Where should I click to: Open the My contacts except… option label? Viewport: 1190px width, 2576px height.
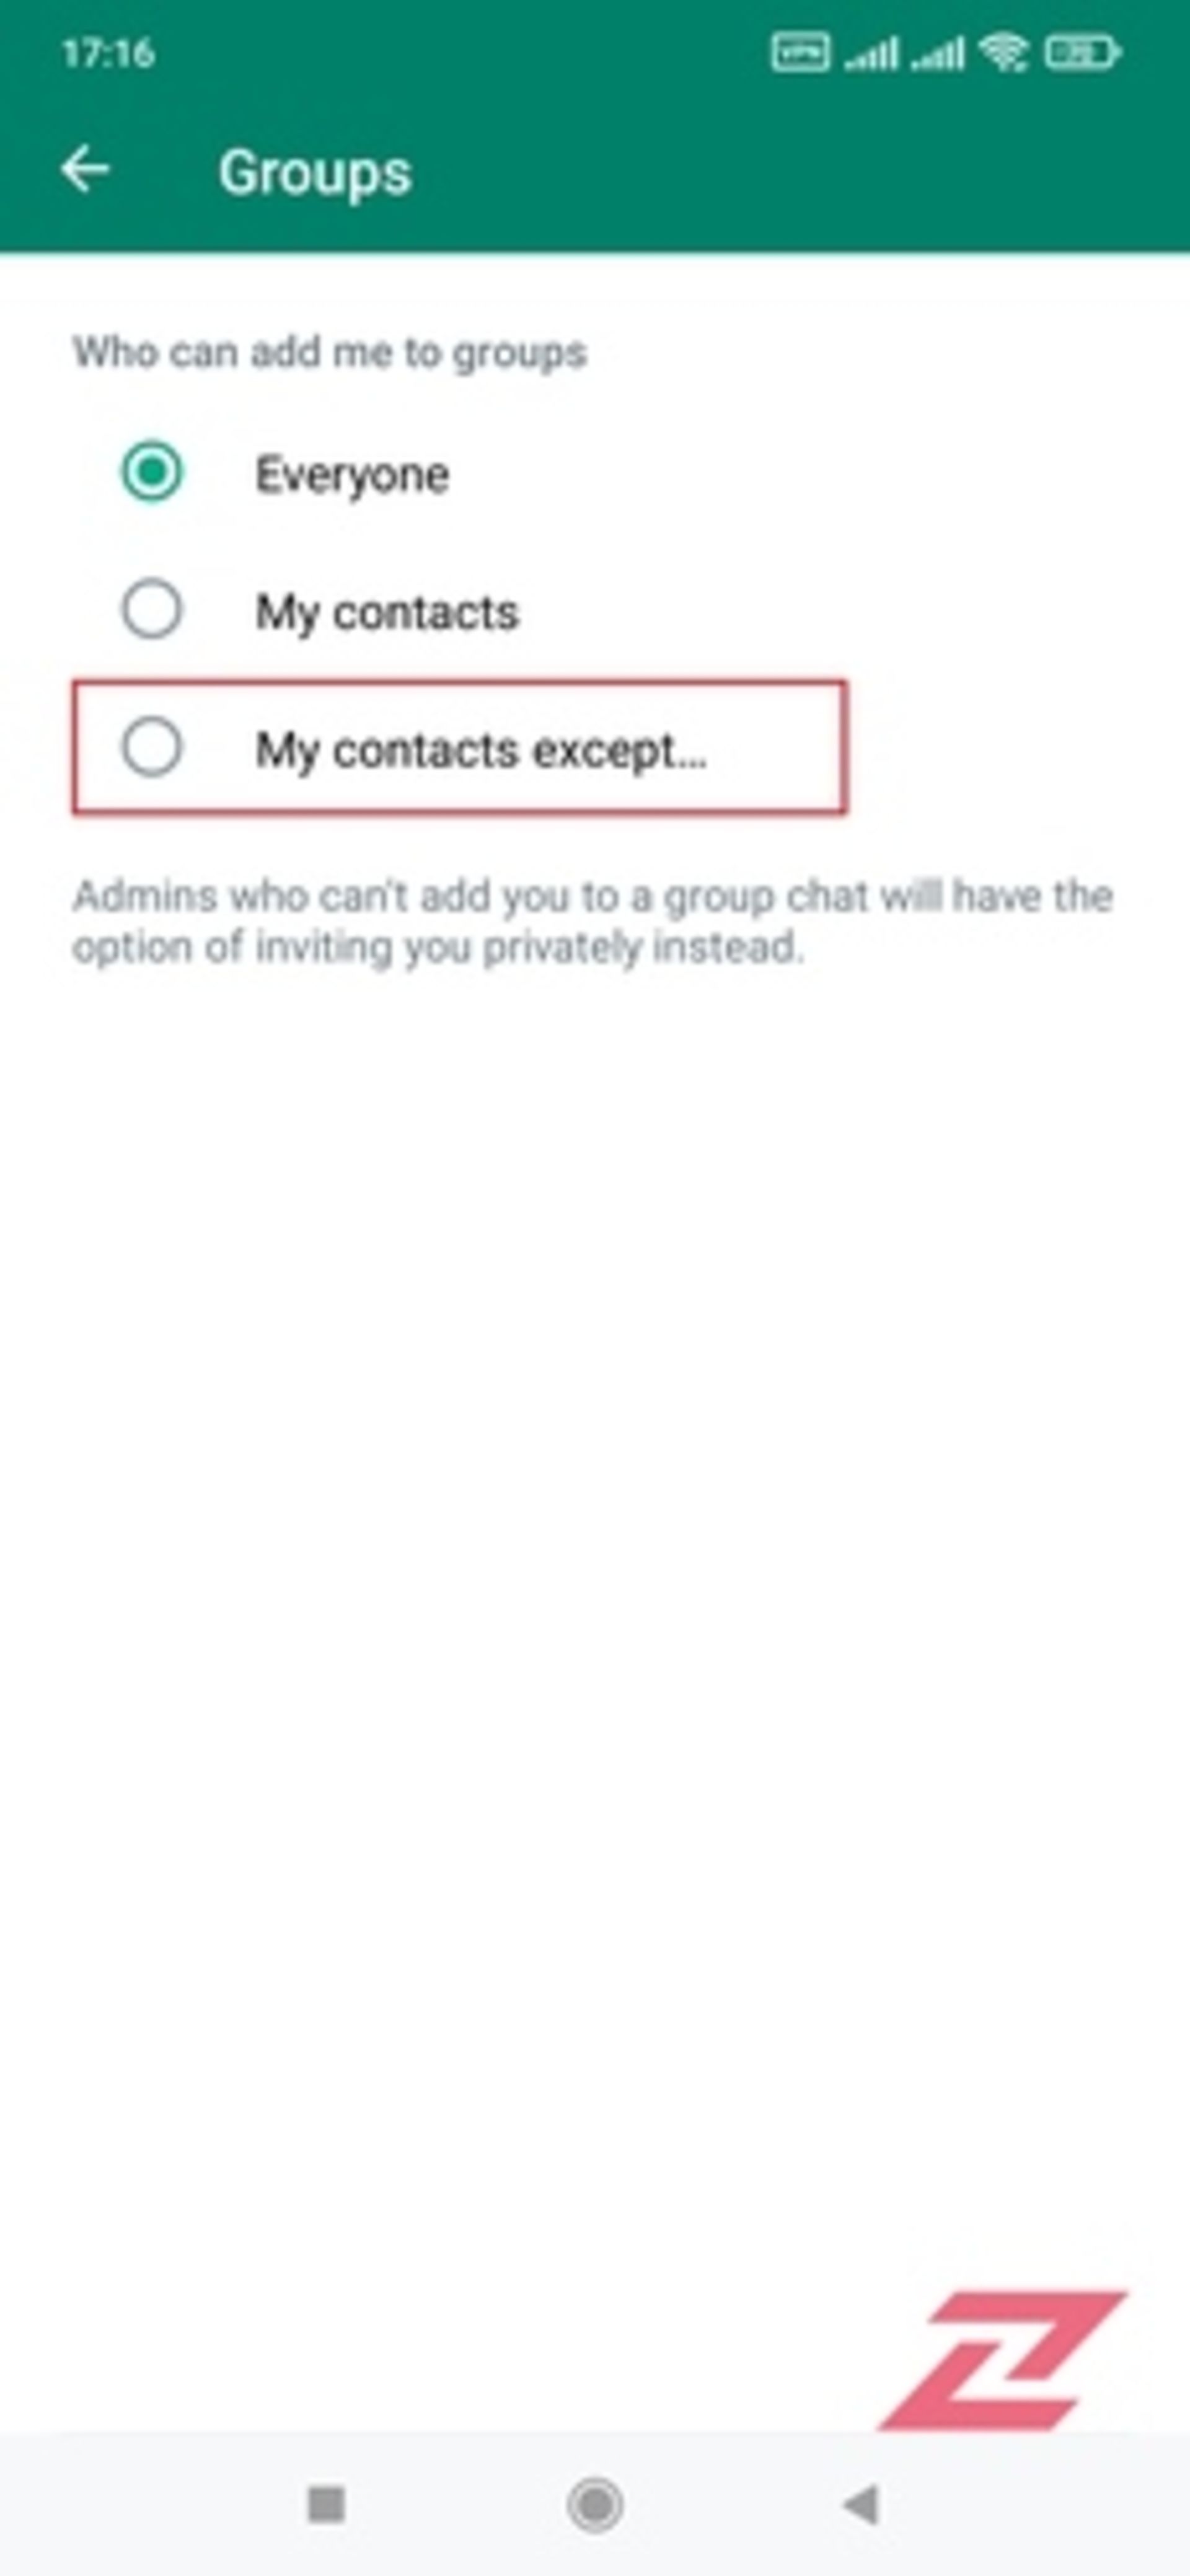tap(481, 751)
